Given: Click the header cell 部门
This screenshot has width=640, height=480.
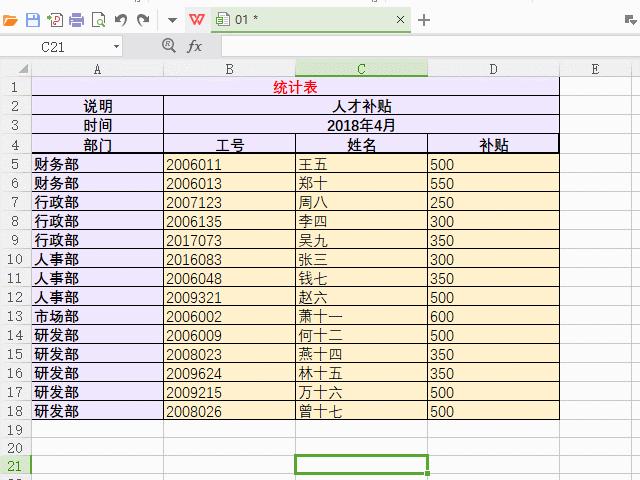Looking at the screenshot, I should (97, 144).
